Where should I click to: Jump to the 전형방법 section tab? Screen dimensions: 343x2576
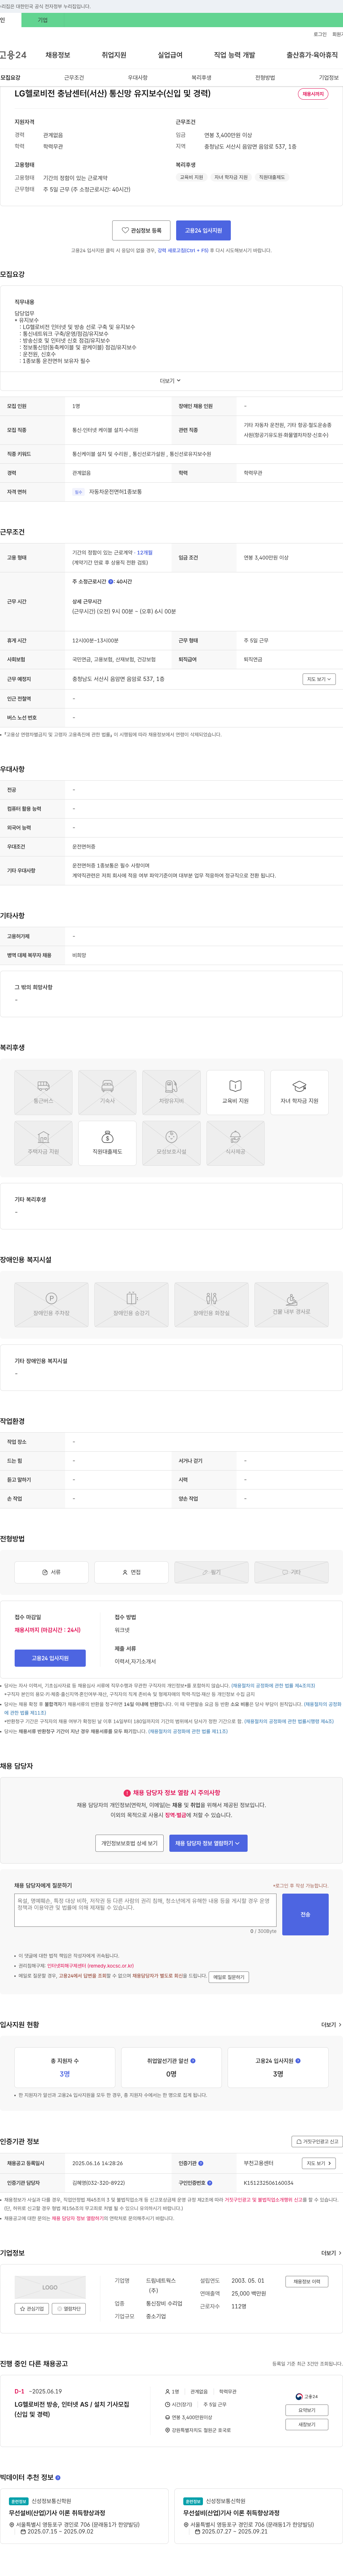[265, 77]
